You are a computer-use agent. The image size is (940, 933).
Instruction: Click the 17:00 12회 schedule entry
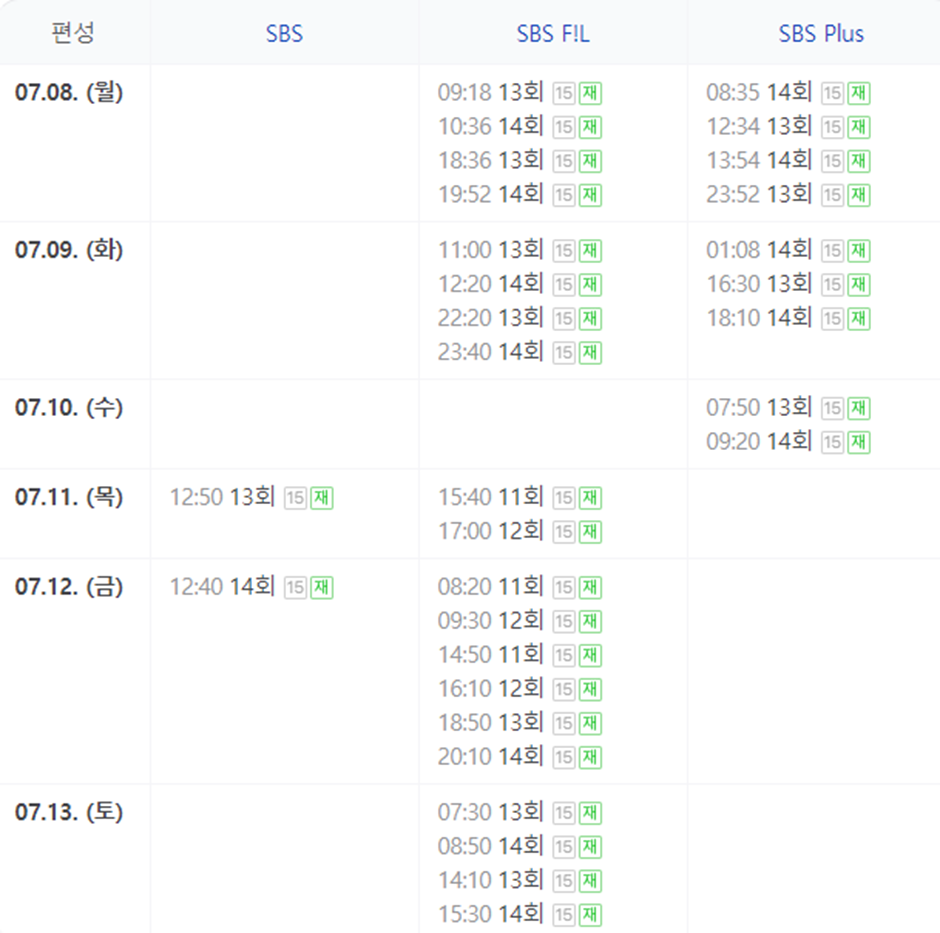click(490, 531)
